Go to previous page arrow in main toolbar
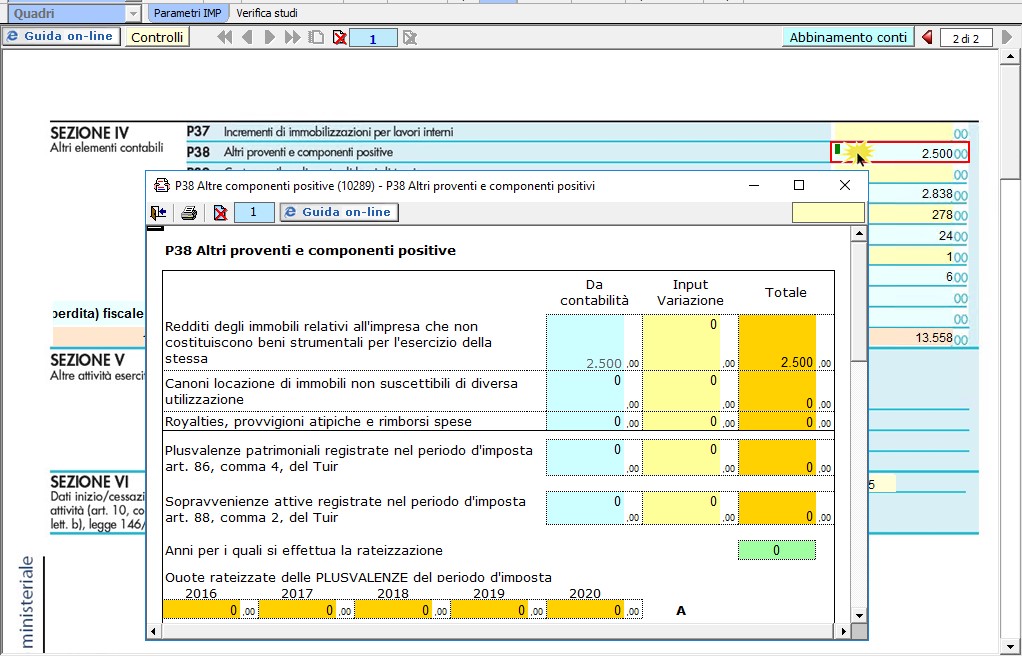The height and width of the screenshot is (657, 1022). [247, 38]
